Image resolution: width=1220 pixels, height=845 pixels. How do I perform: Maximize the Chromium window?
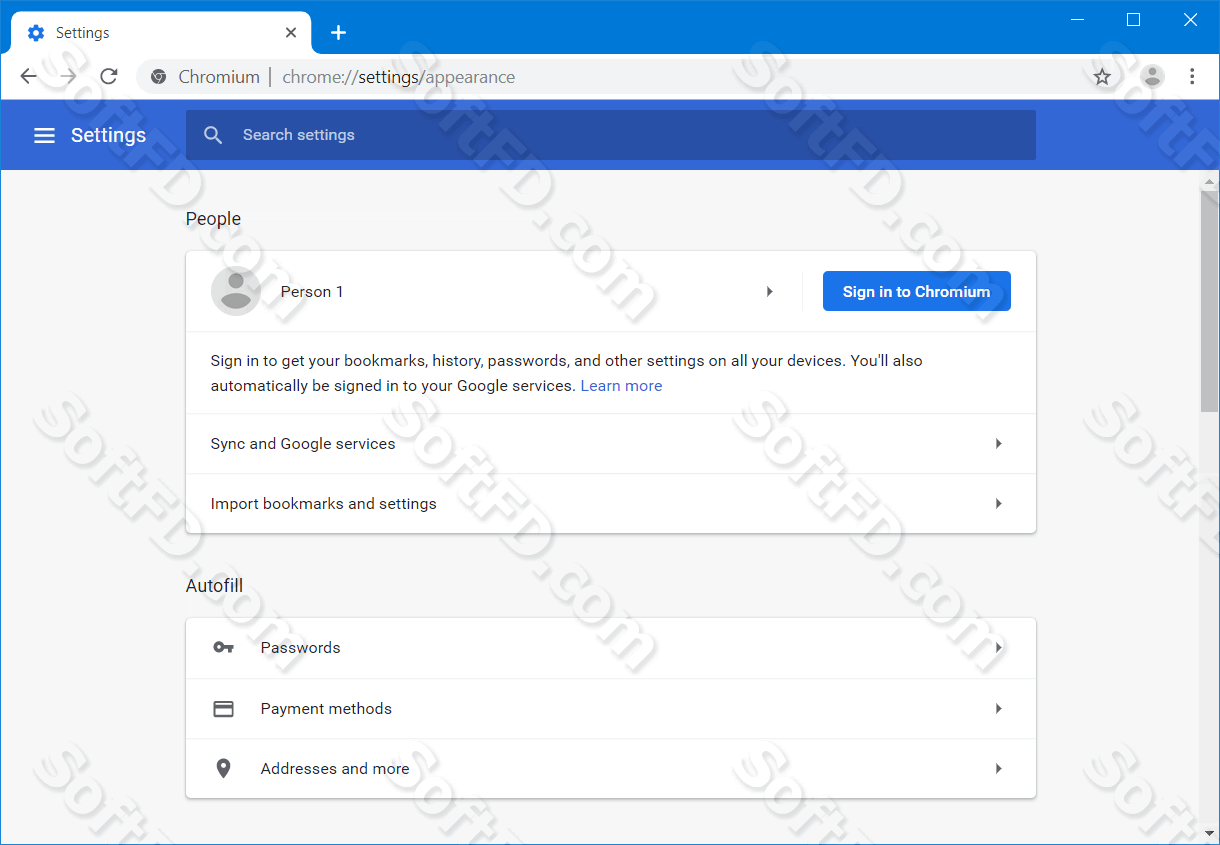point(1133,20)
